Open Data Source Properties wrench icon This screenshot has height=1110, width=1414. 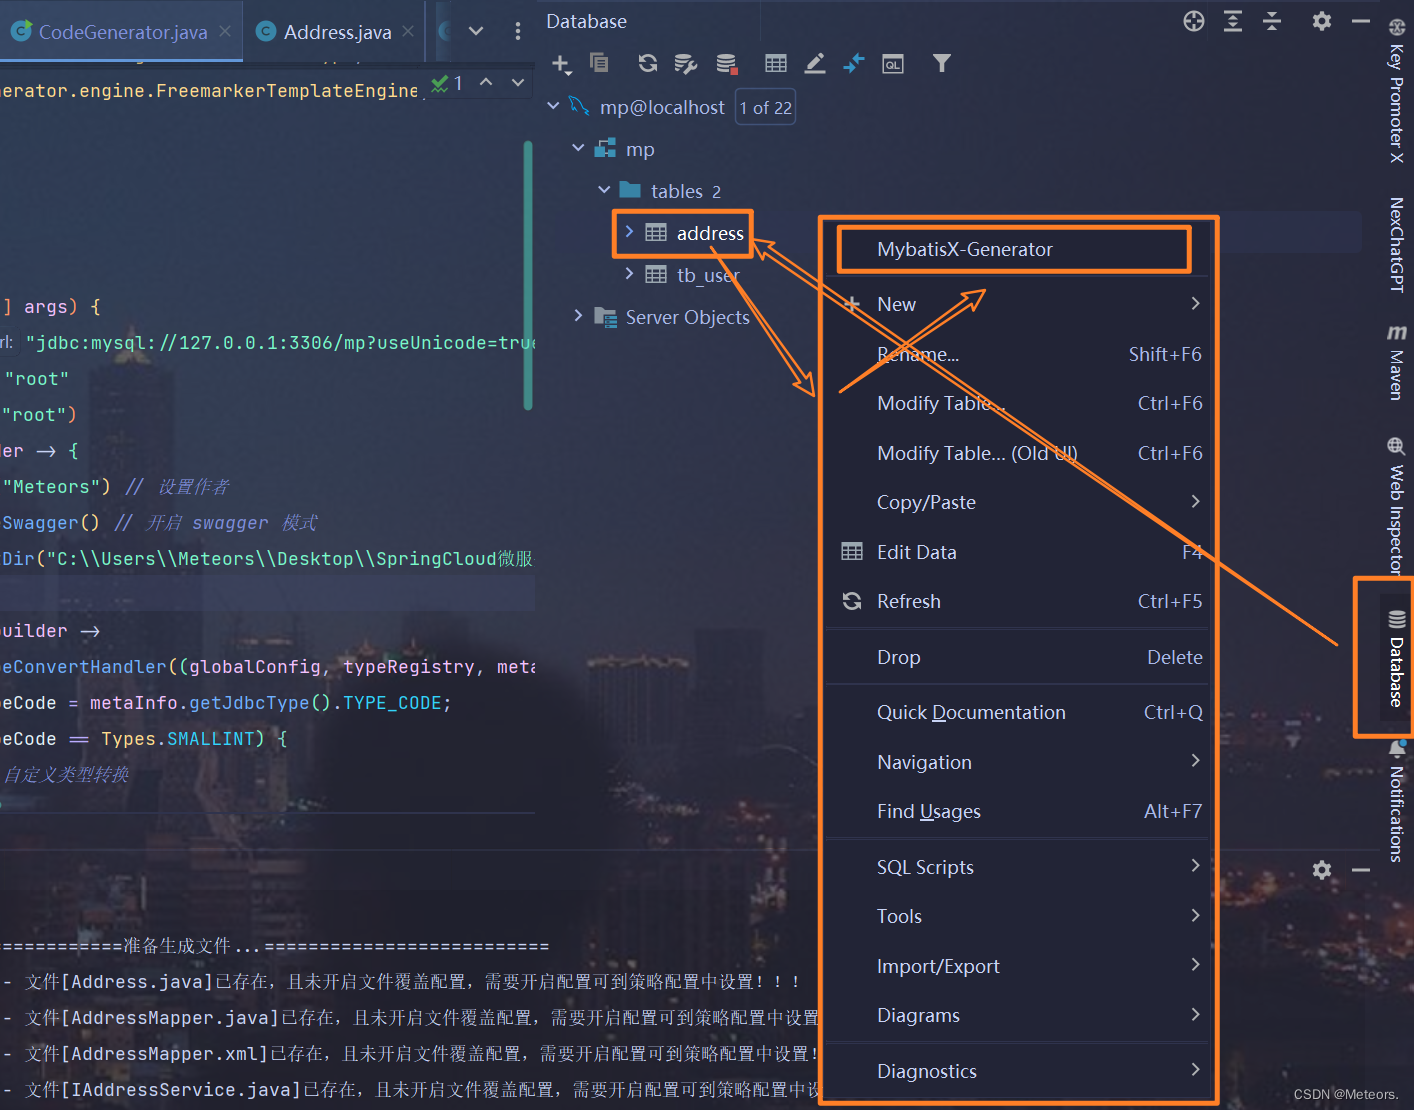(685, 64)
